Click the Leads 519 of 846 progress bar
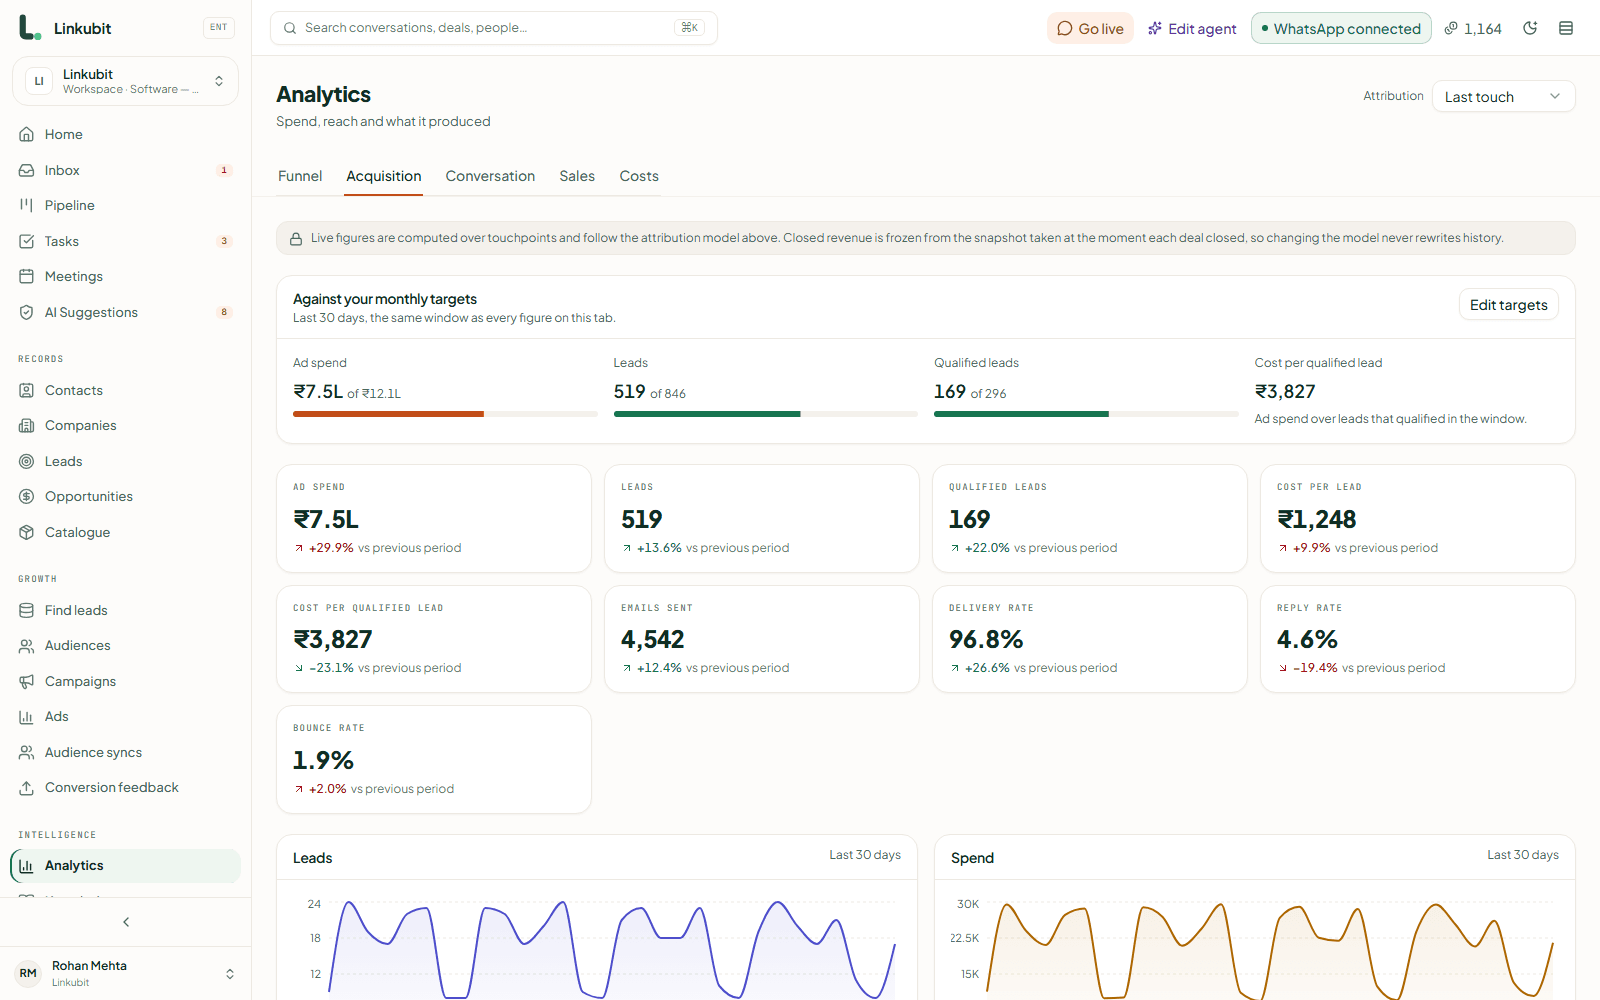Image resolution: width=1600 pixels, height=1000 pixels. [766, 414]
